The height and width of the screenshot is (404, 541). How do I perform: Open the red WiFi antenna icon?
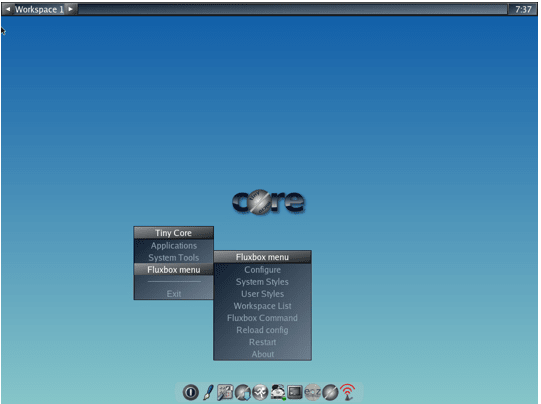pos(347,392)
